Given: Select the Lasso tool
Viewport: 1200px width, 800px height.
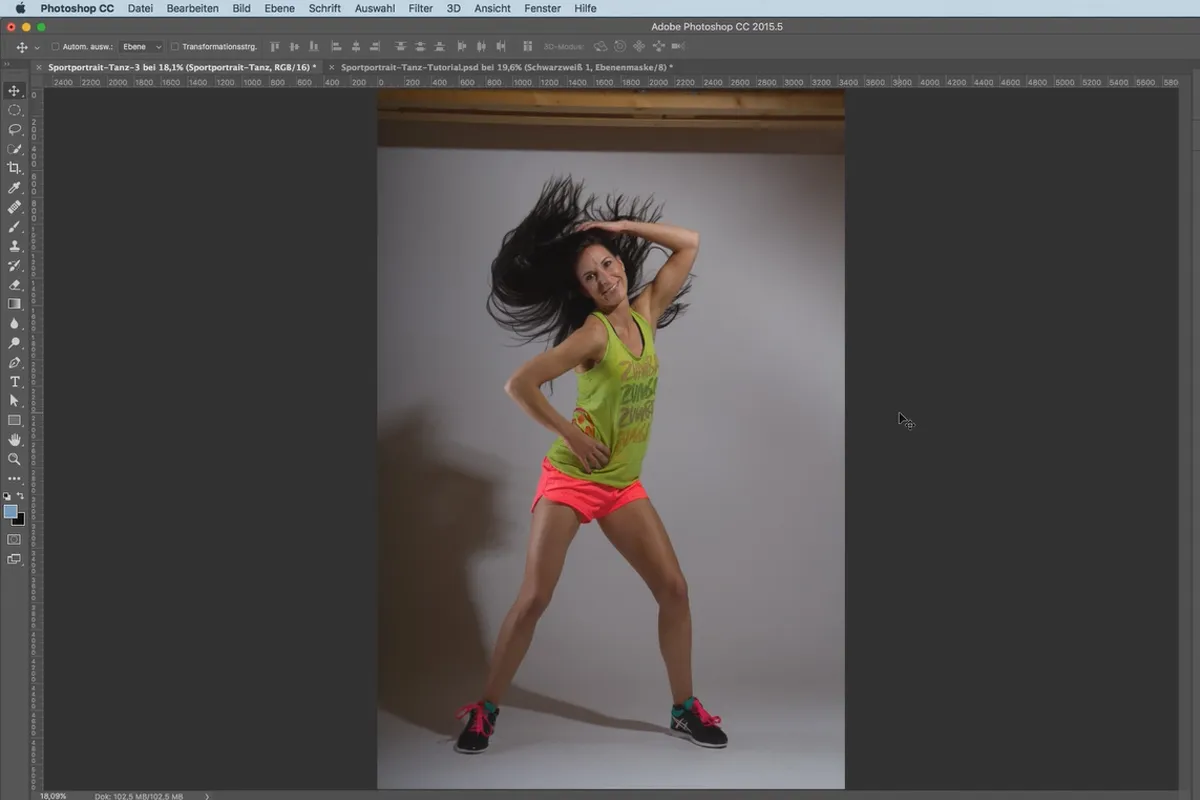Looking at the screenshot, I should point(14,129).
